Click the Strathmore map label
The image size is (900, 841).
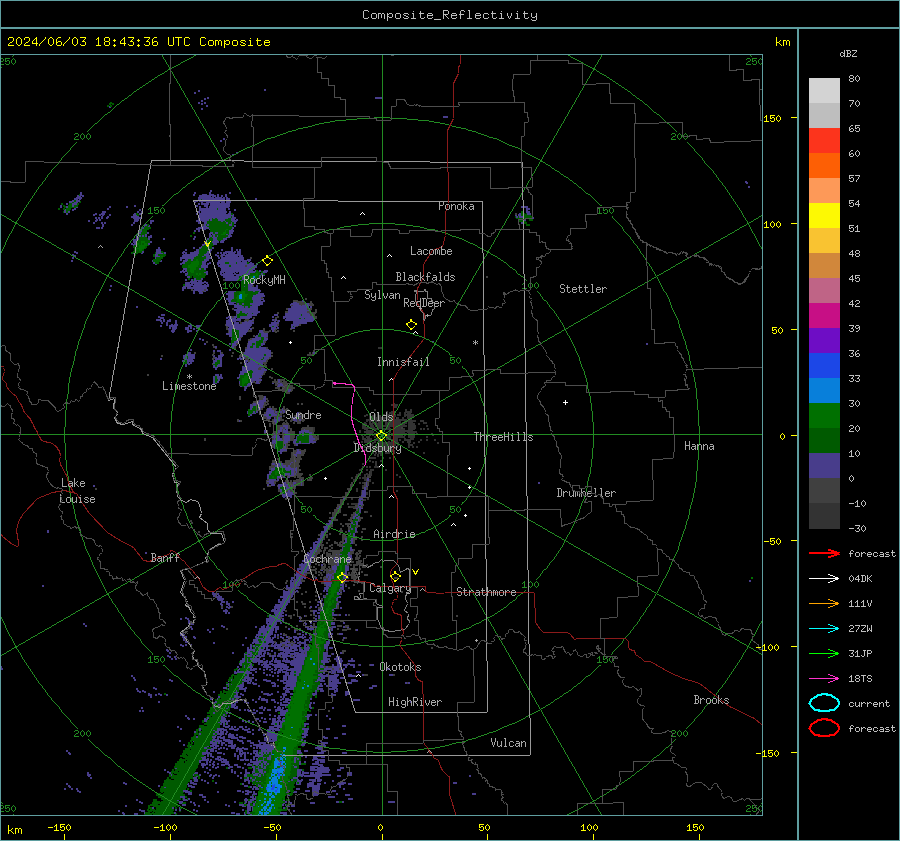pos(486,592)
